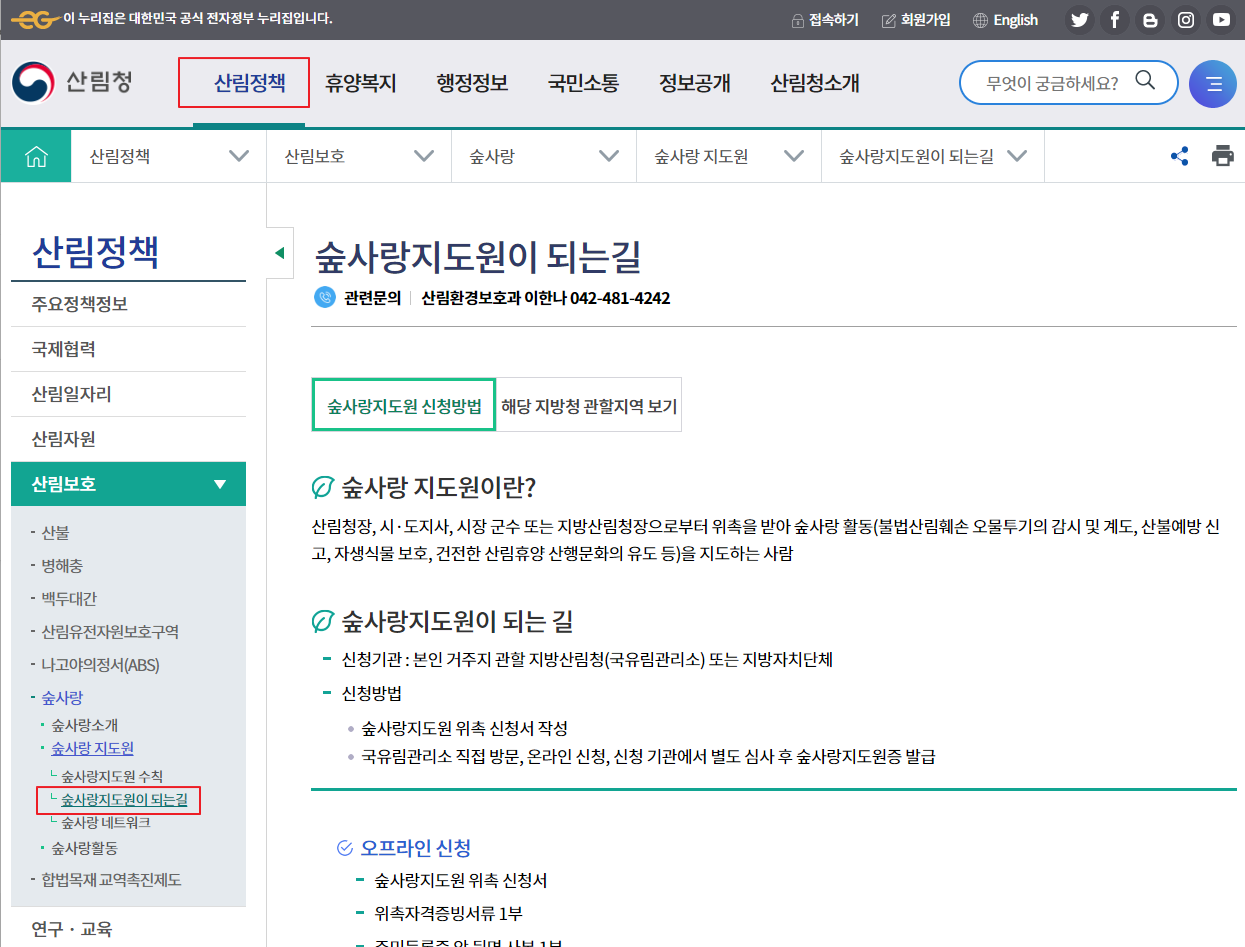Open the 숲사랑 지도원 breadcrumb dropdown

[795, 155]
